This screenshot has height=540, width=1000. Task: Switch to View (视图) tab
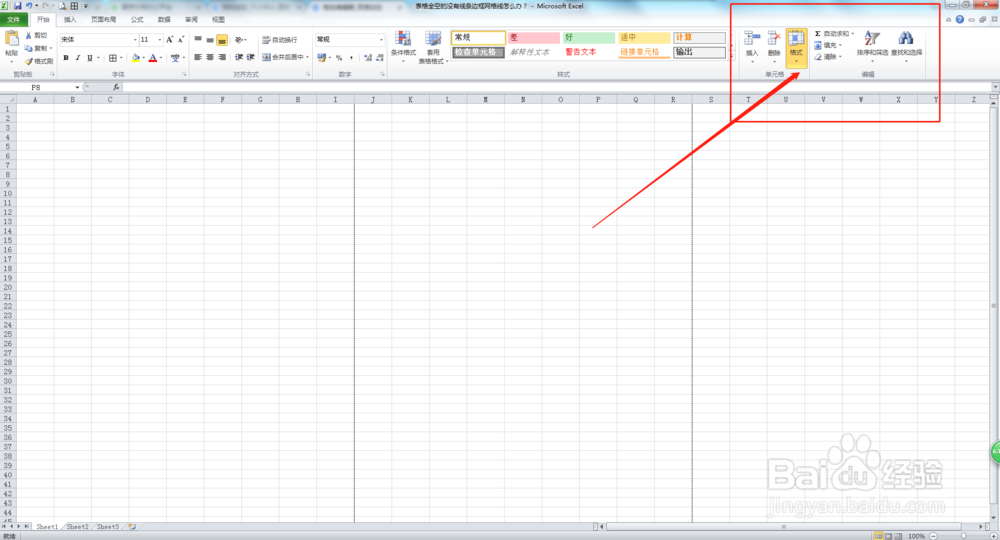point(218,20)
